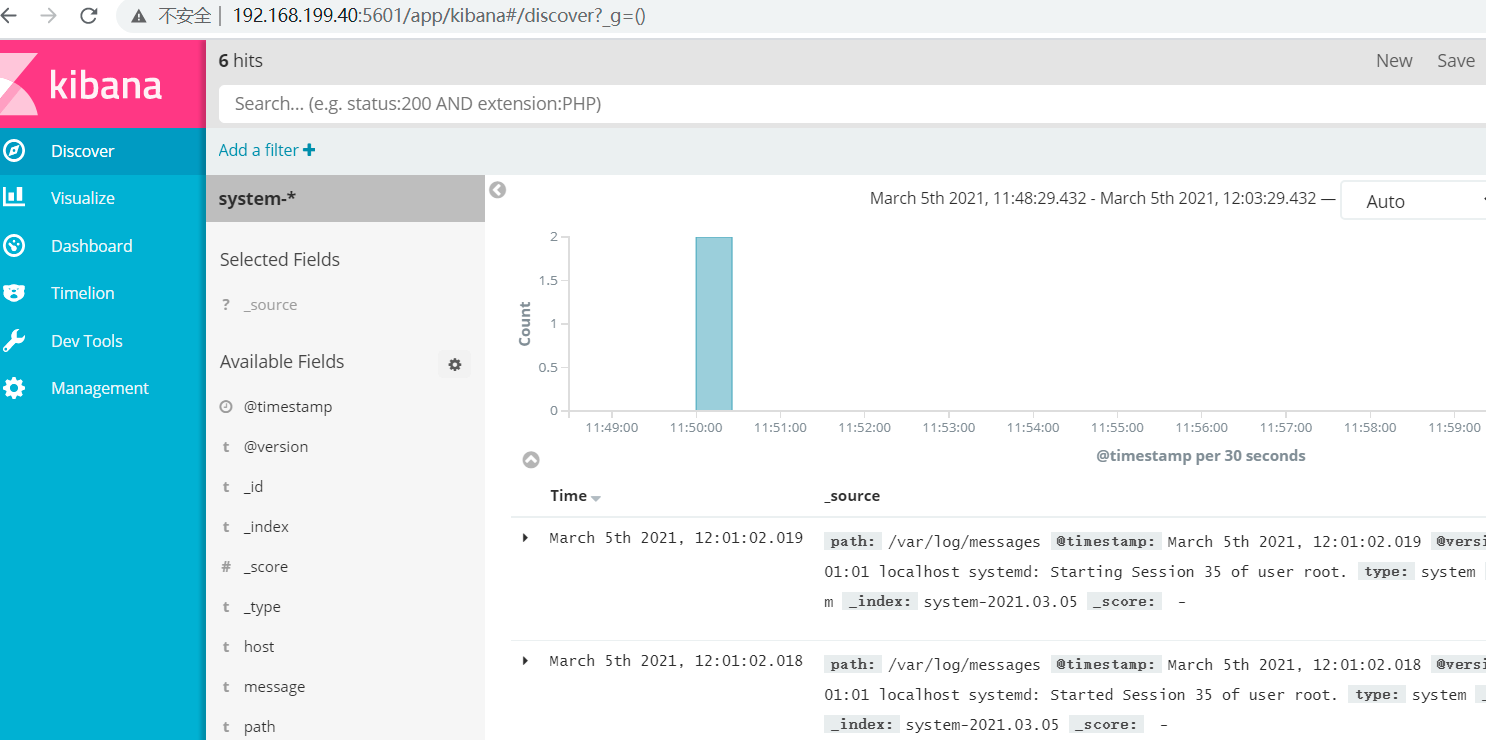Open Visualize bar chart icon
The image size is (1486, 740).
14,197
